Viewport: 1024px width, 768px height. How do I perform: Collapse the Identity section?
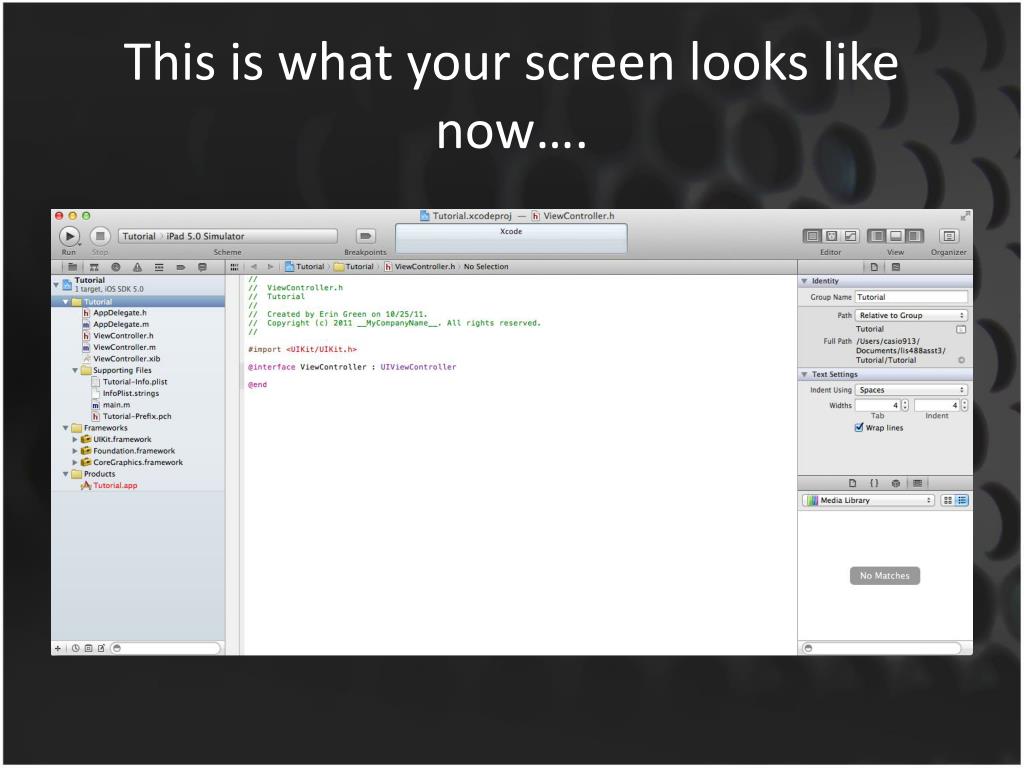[x=805, y=281]
